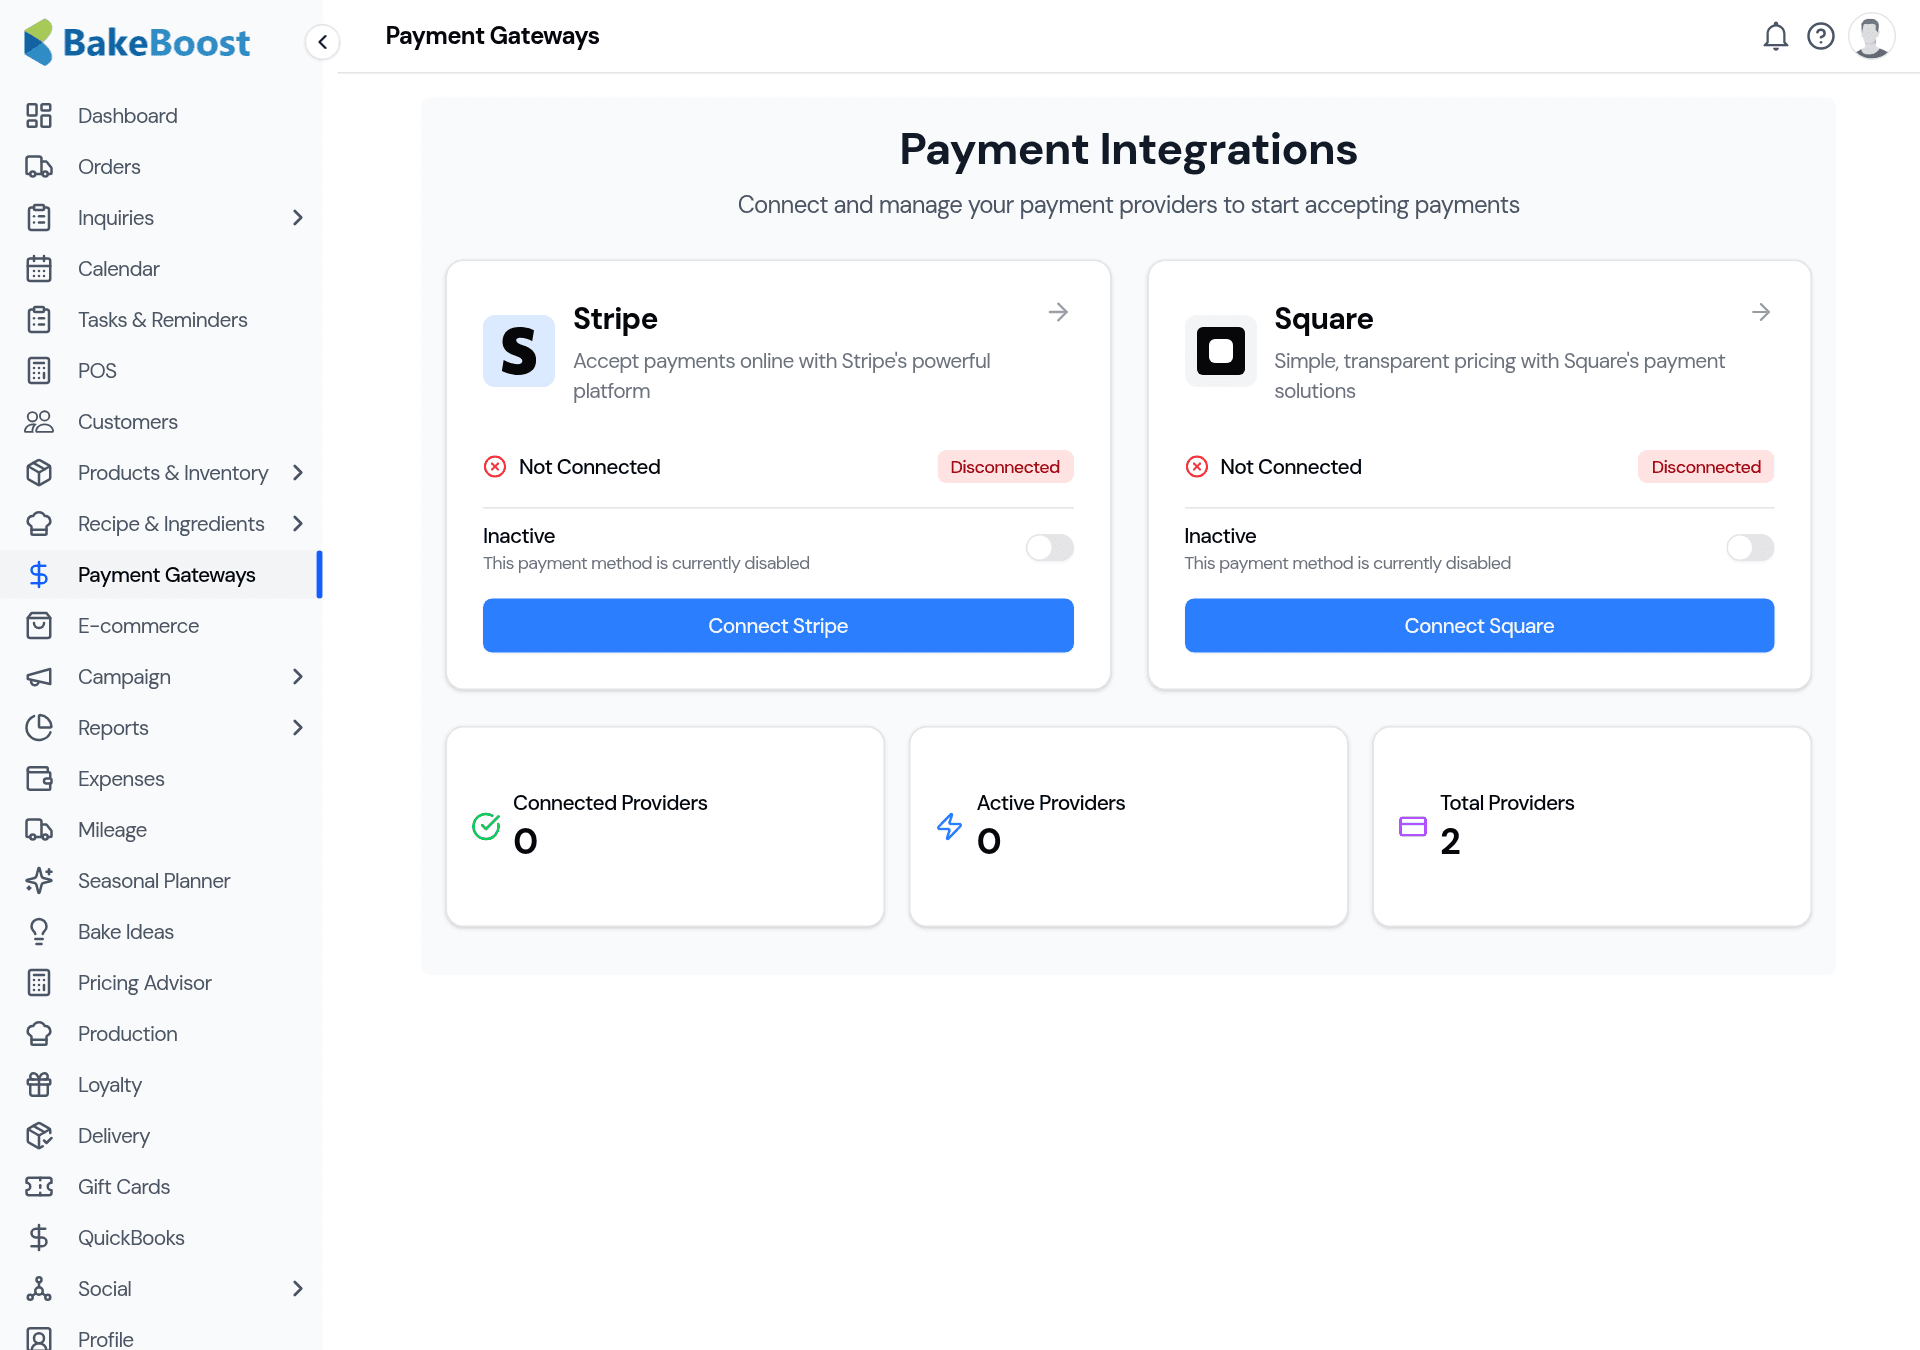Select the Payment Gateways menu item

coord(162,575)
